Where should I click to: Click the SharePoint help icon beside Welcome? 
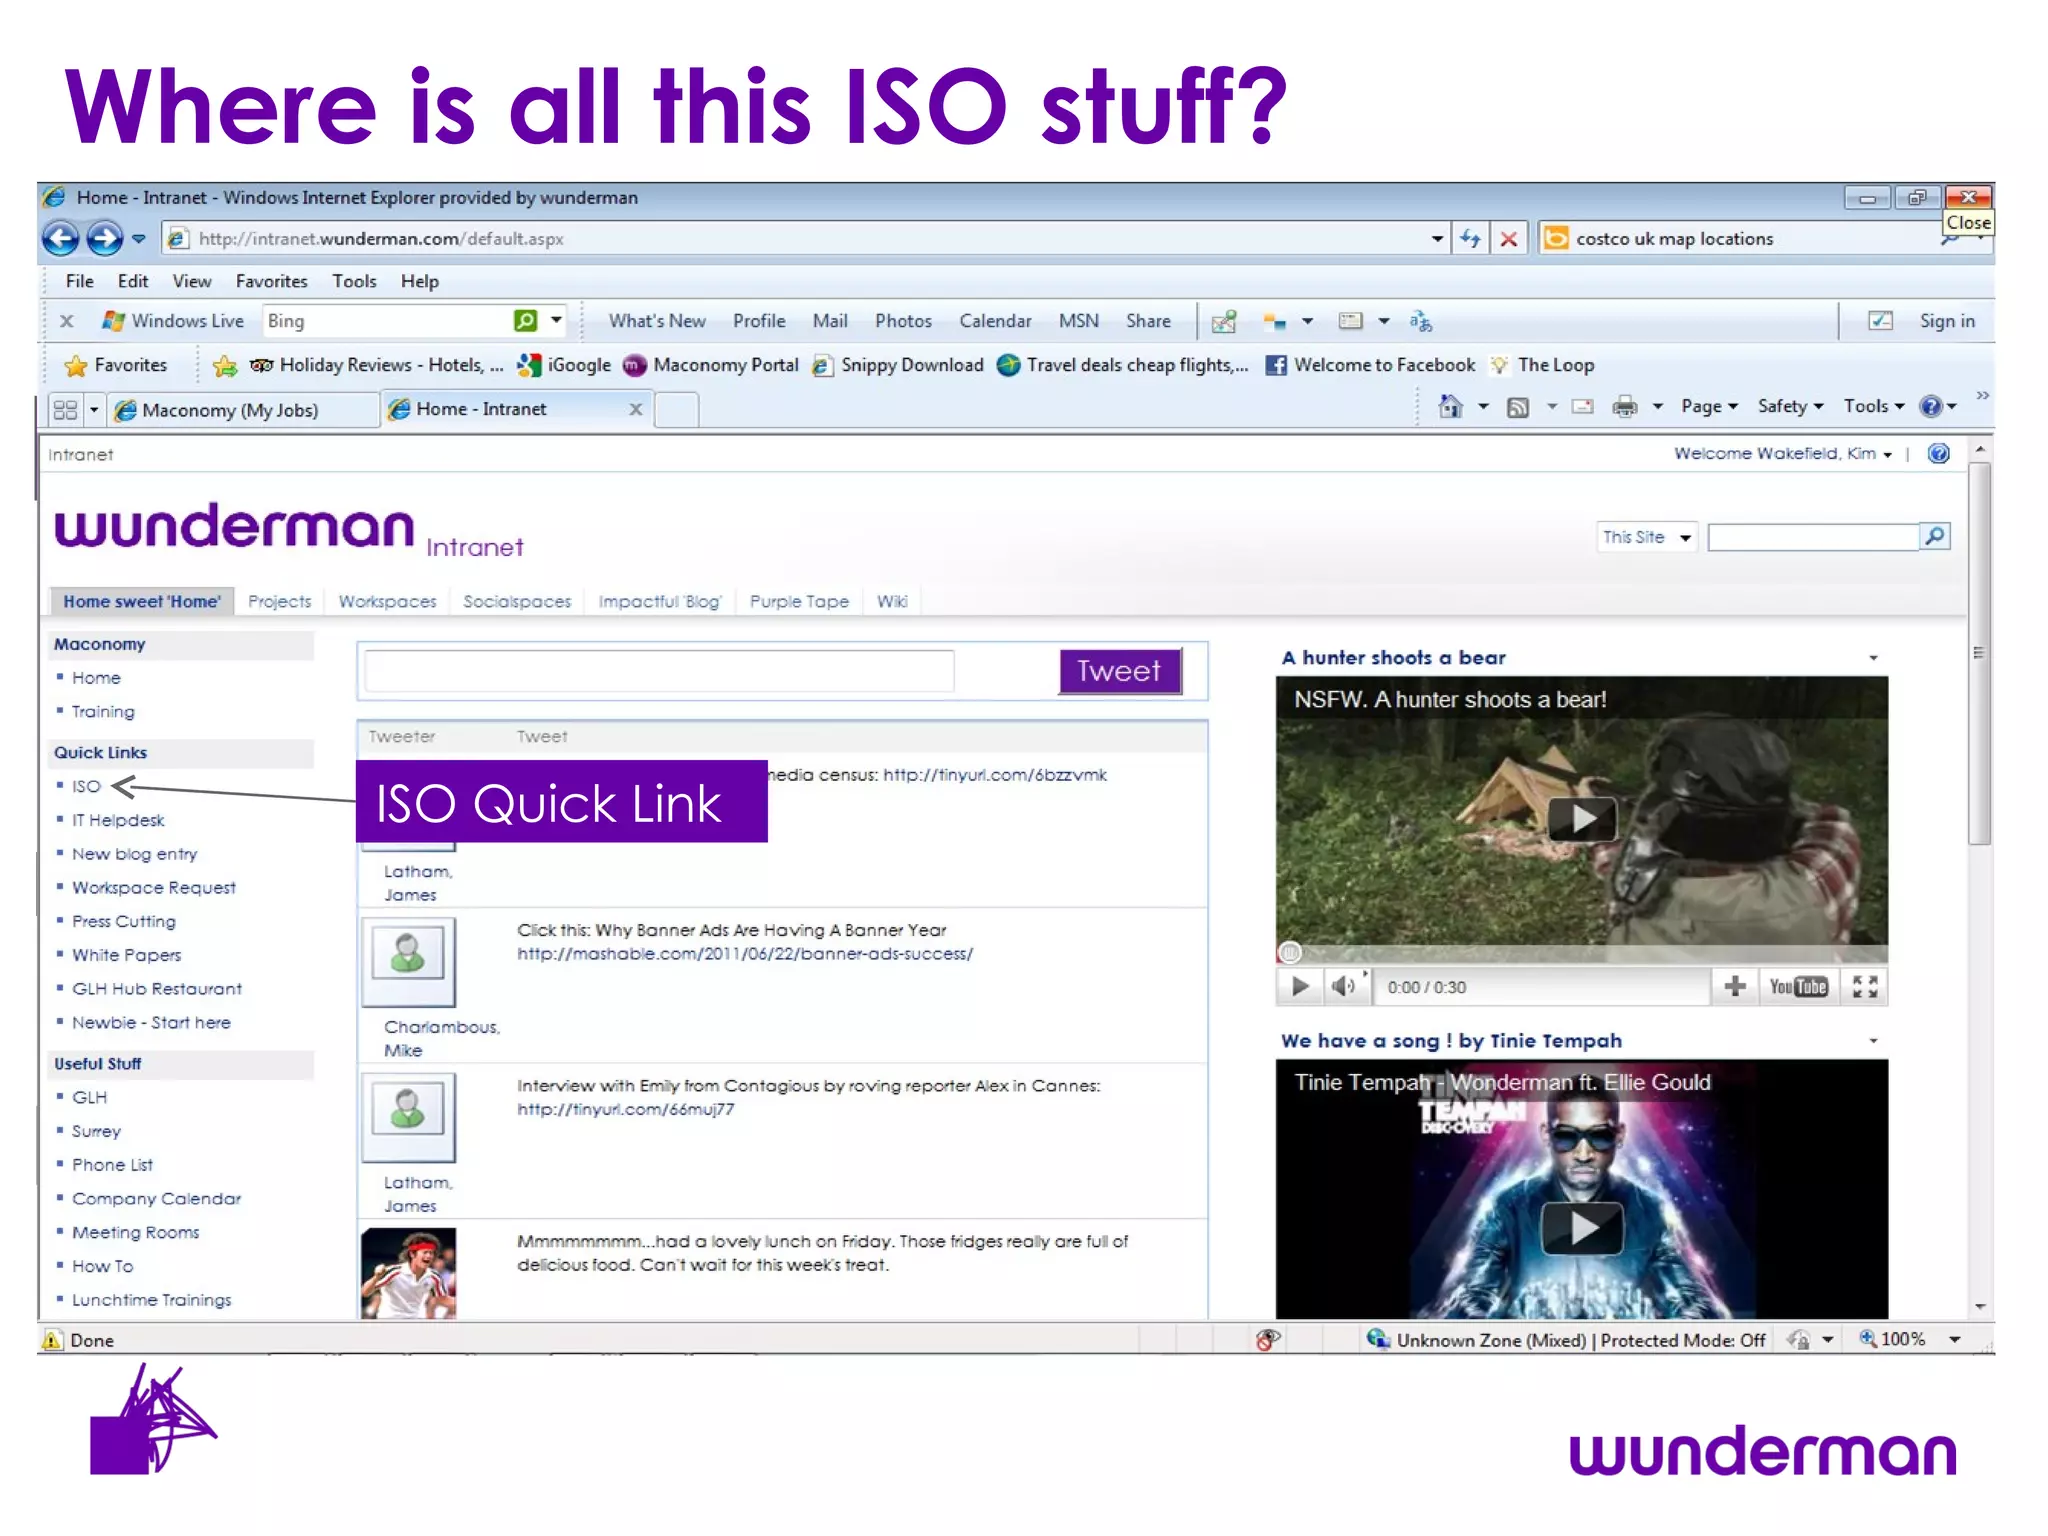pos(1938,454)
